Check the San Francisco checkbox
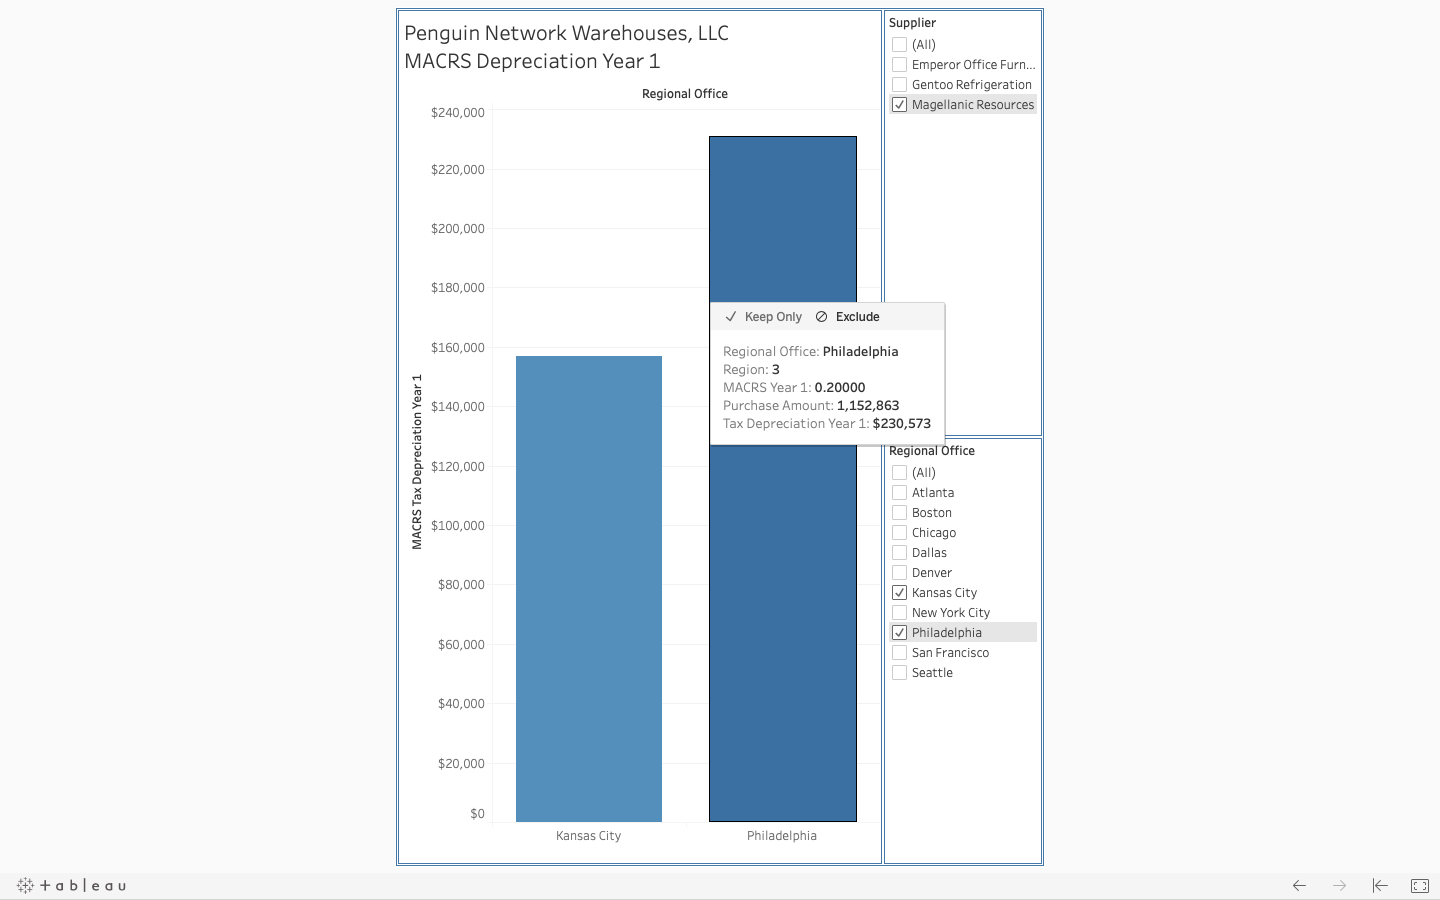 click(899, 652)
